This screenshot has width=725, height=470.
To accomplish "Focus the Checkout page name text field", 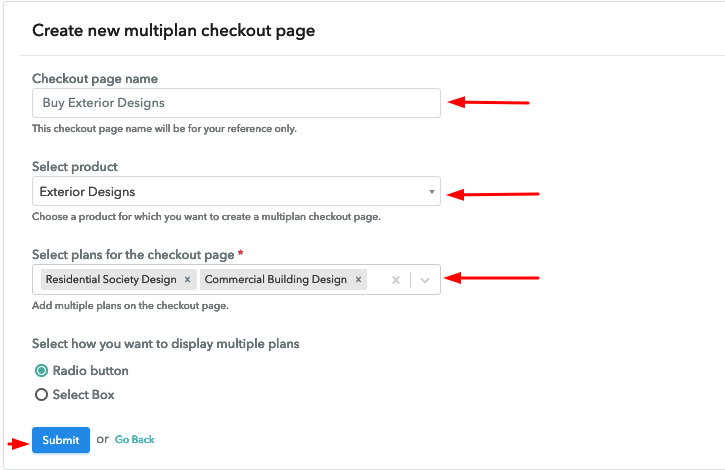I will (235, 103).
